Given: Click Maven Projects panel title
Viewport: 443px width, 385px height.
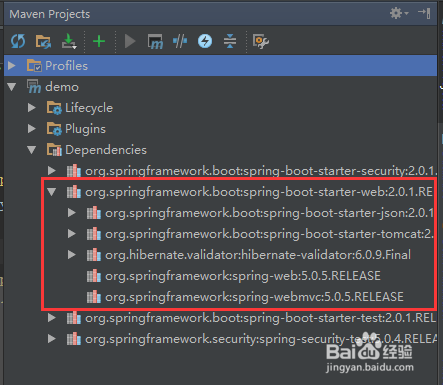Looking at the screenshot, I should tap(50, 14).
